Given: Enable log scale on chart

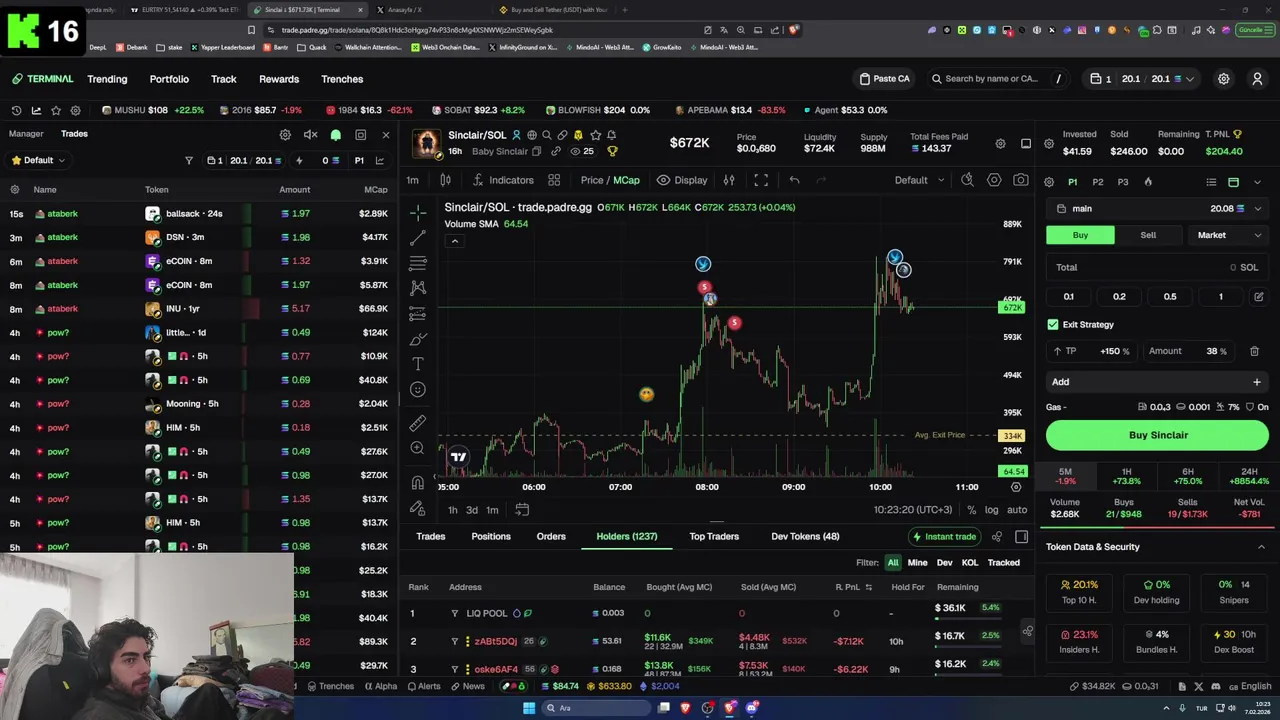Looking at the screenshot, I should [x=991, y=510].
